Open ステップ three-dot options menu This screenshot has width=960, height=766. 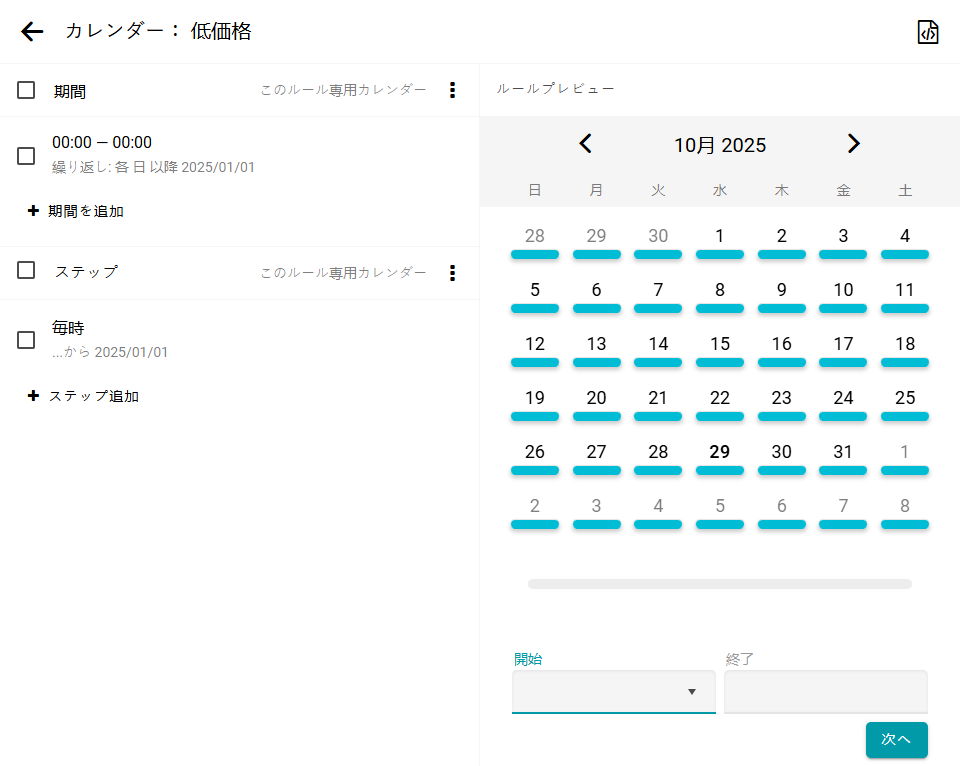(452, 272)
